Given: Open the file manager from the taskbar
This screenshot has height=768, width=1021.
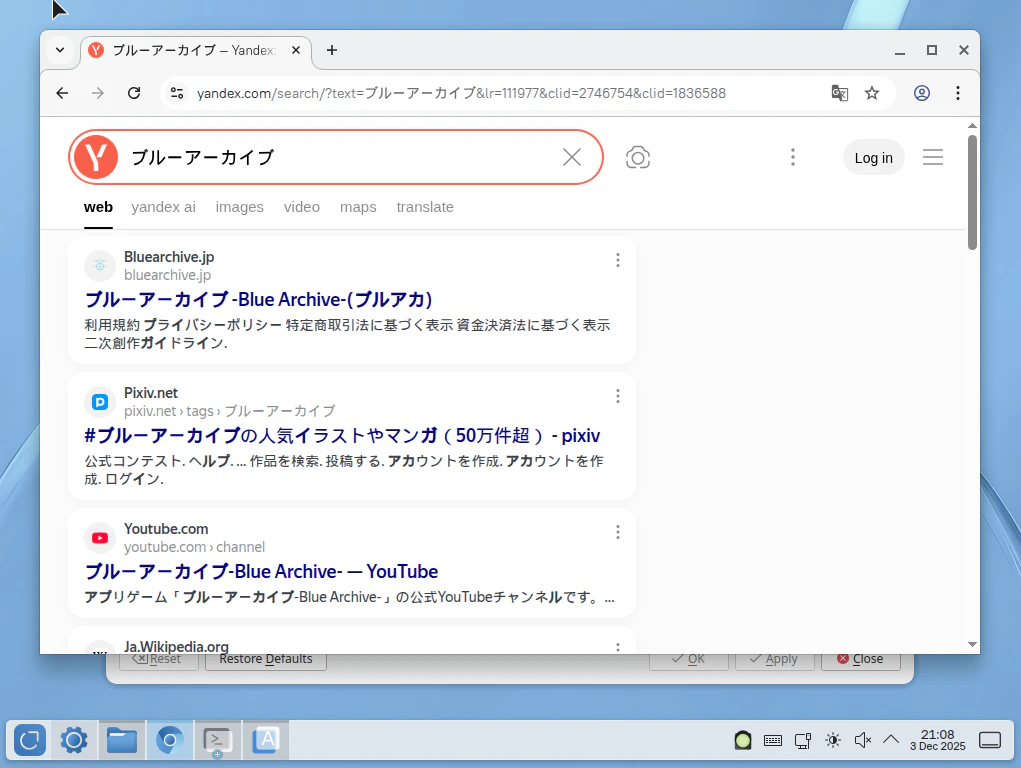Looking at the screenshot, I should pyautogui.click(x=122, y=740).
